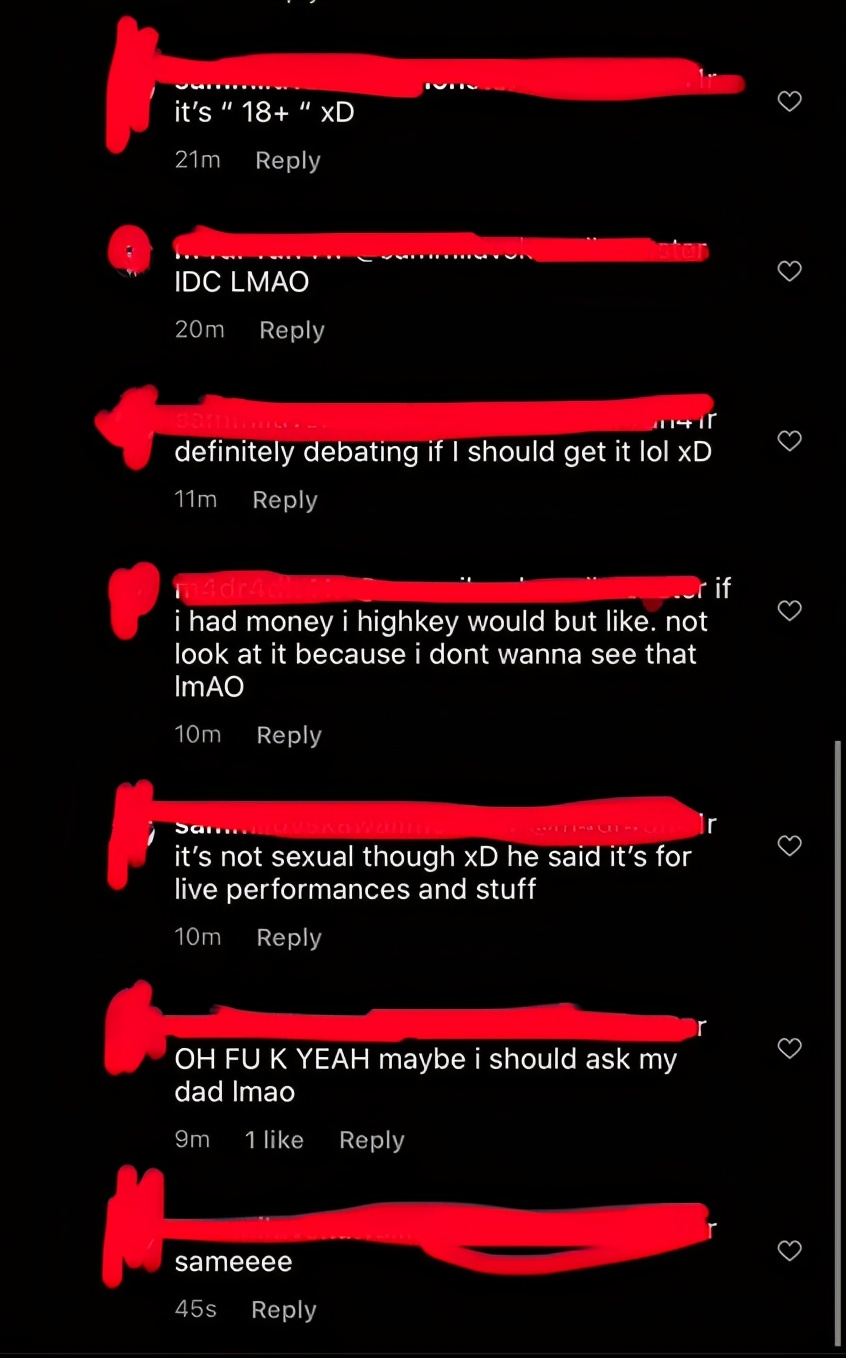Screen dimensions: 846x1358
Task: Like the "ask my dad lmao" comment
Action: [x=790, y=1048]
